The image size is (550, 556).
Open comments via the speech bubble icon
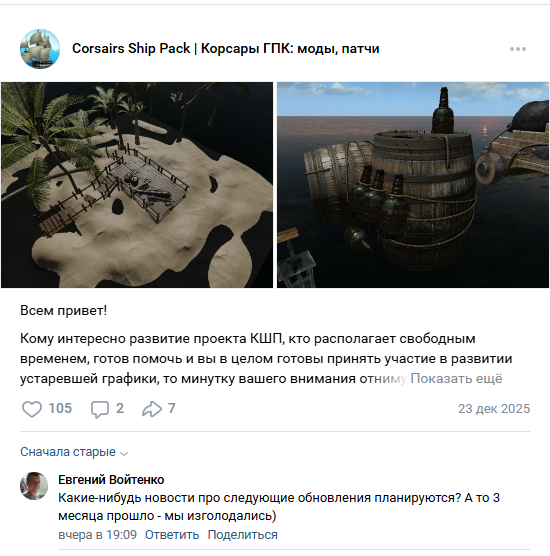pos(100,409)
